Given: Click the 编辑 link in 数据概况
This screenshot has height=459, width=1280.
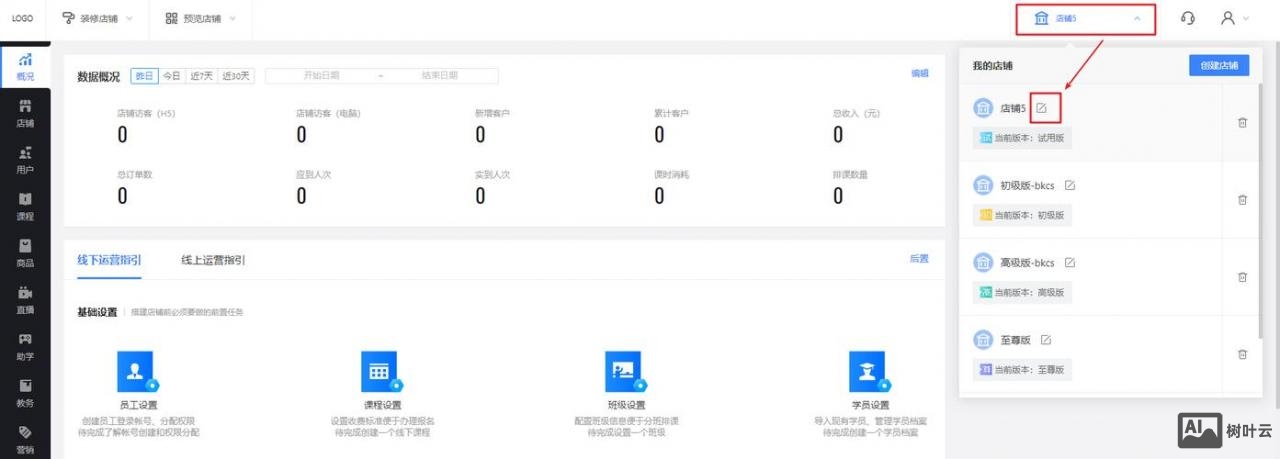Looking at the screenshot, I should coord(919,73).
